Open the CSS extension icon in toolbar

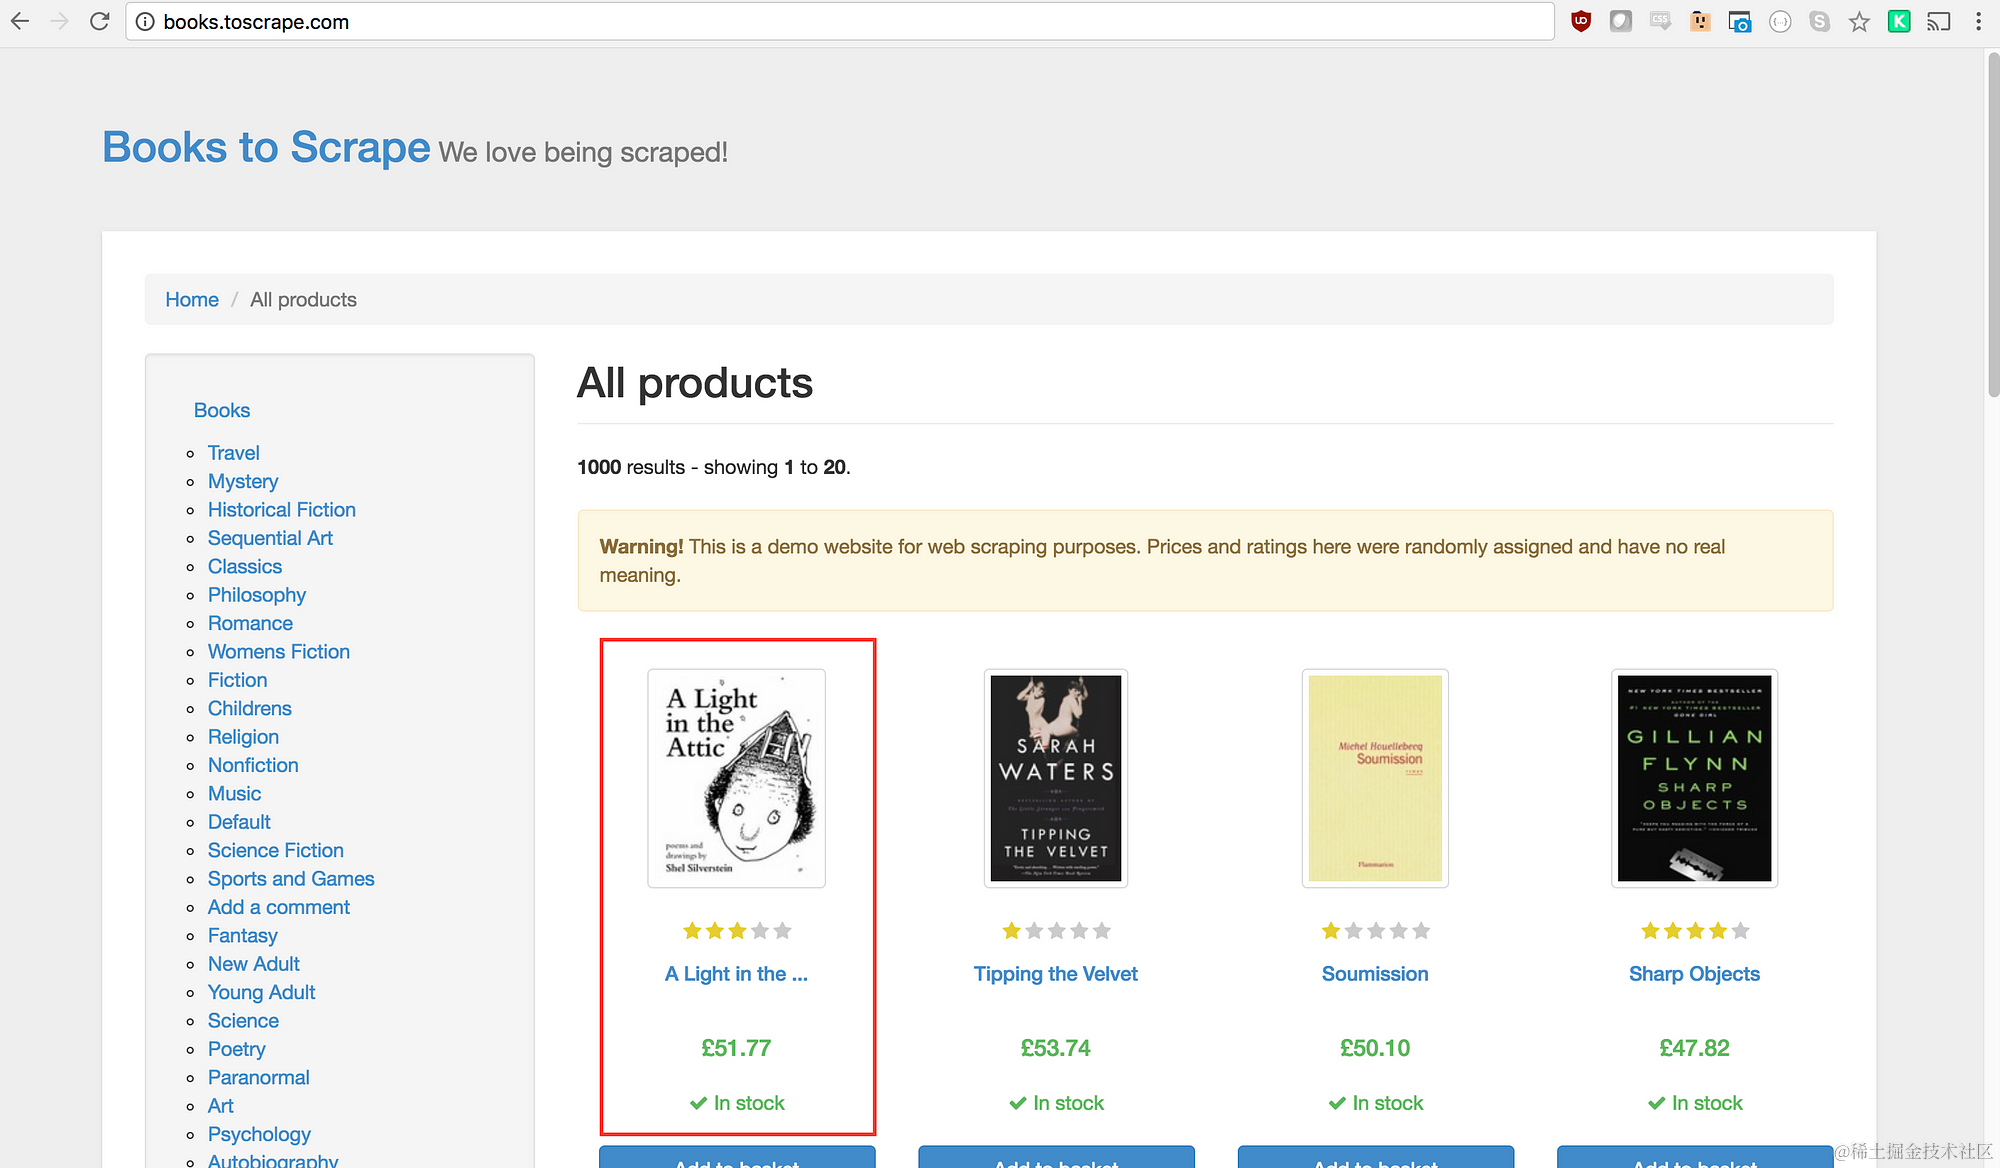coord(1660,21)
